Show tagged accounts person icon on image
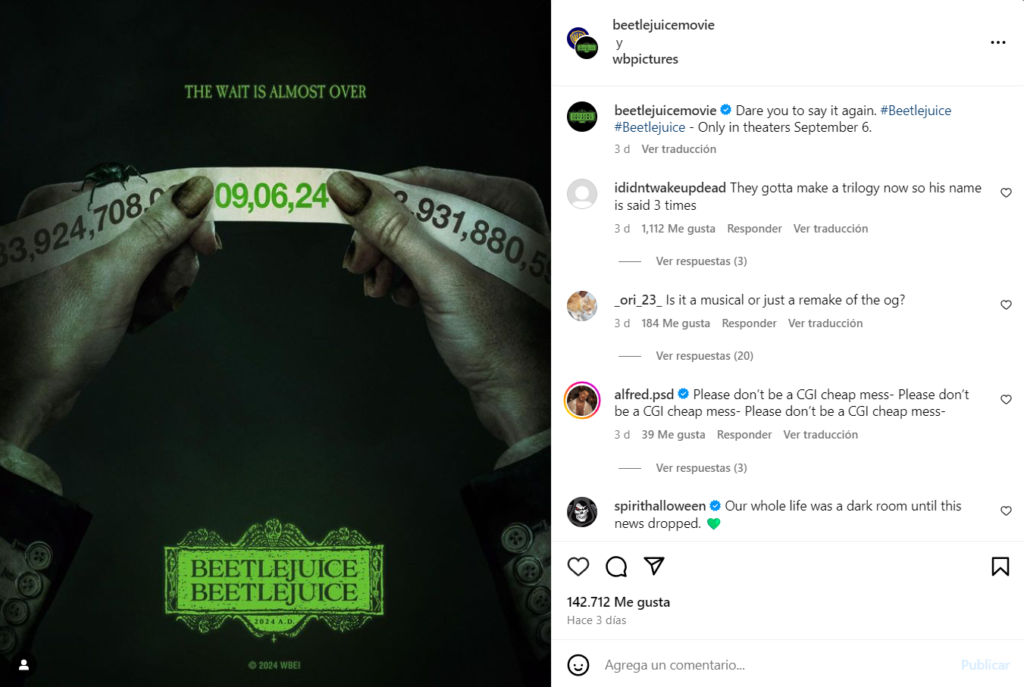The image size is (1024, 687). click(24, 665)
